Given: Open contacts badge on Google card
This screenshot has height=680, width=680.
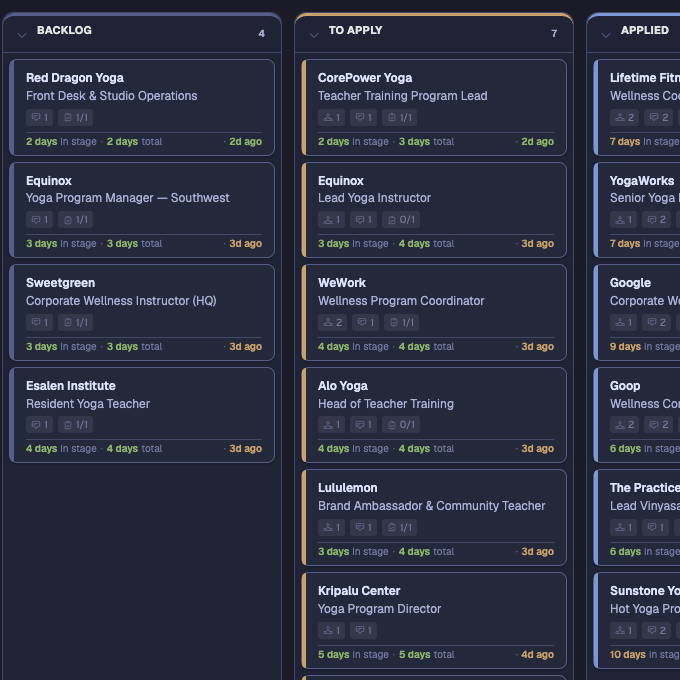Looking at the screenshot, I should 624,322.
